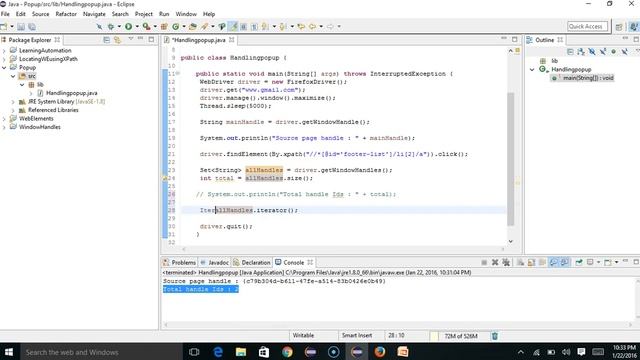Open the Source menu

40,14
